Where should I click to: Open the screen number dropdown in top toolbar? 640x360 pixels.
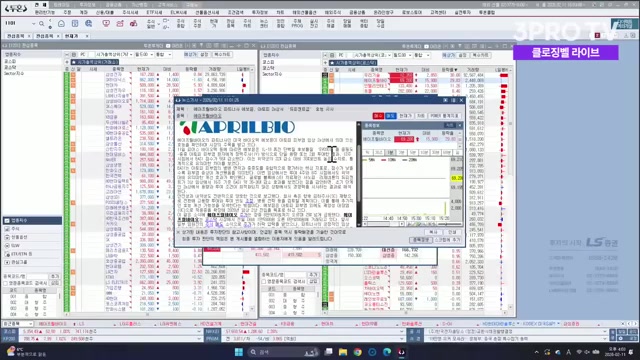[33, 24]
